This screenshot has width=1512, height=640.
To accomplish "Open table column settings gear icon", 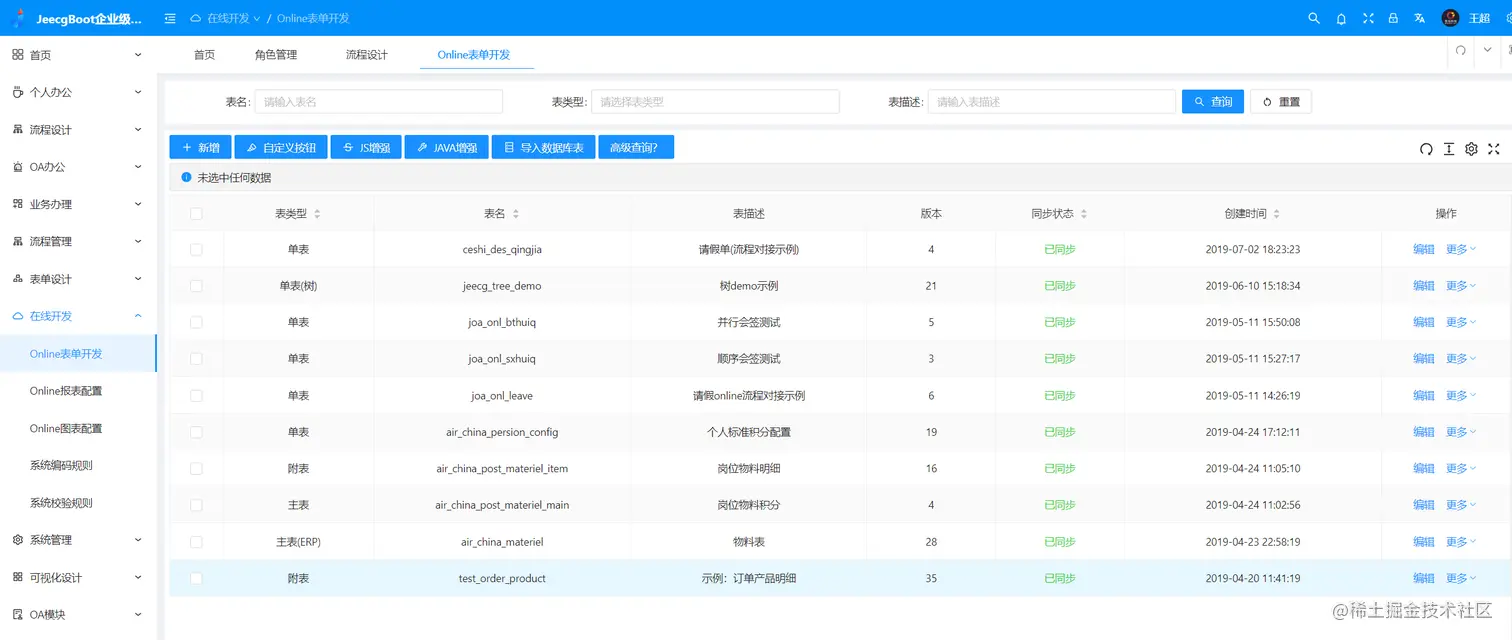I will coord(1471,149).
